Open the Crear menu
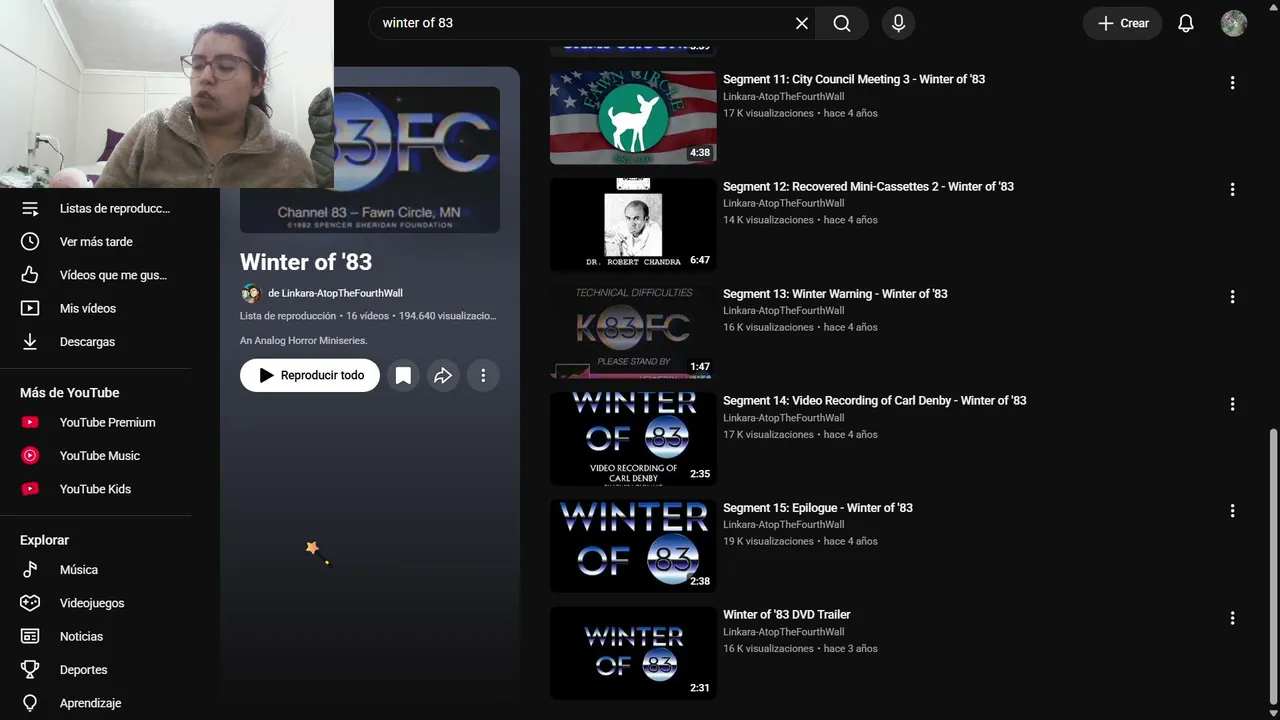Image resolution: width=1280 pixels, height=720 pixels. tap(1123, 23)
